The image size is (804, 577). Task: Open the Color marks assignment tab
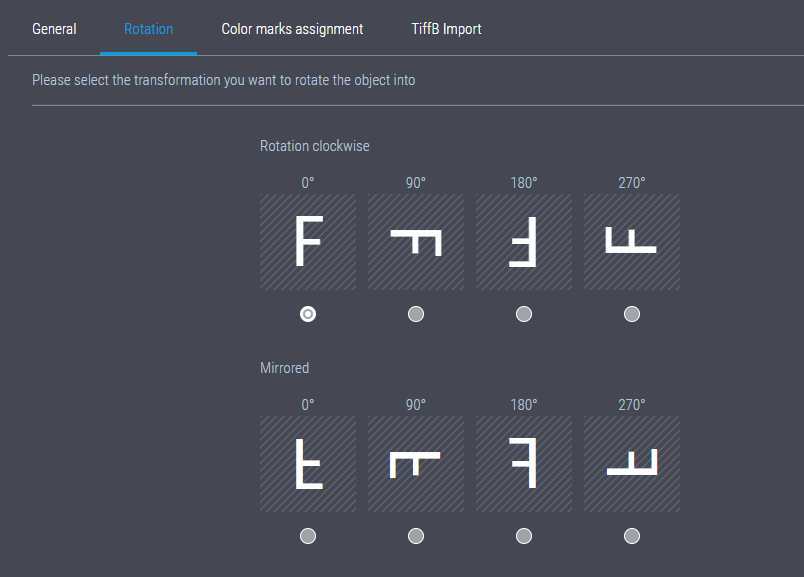tap(292, 28)
